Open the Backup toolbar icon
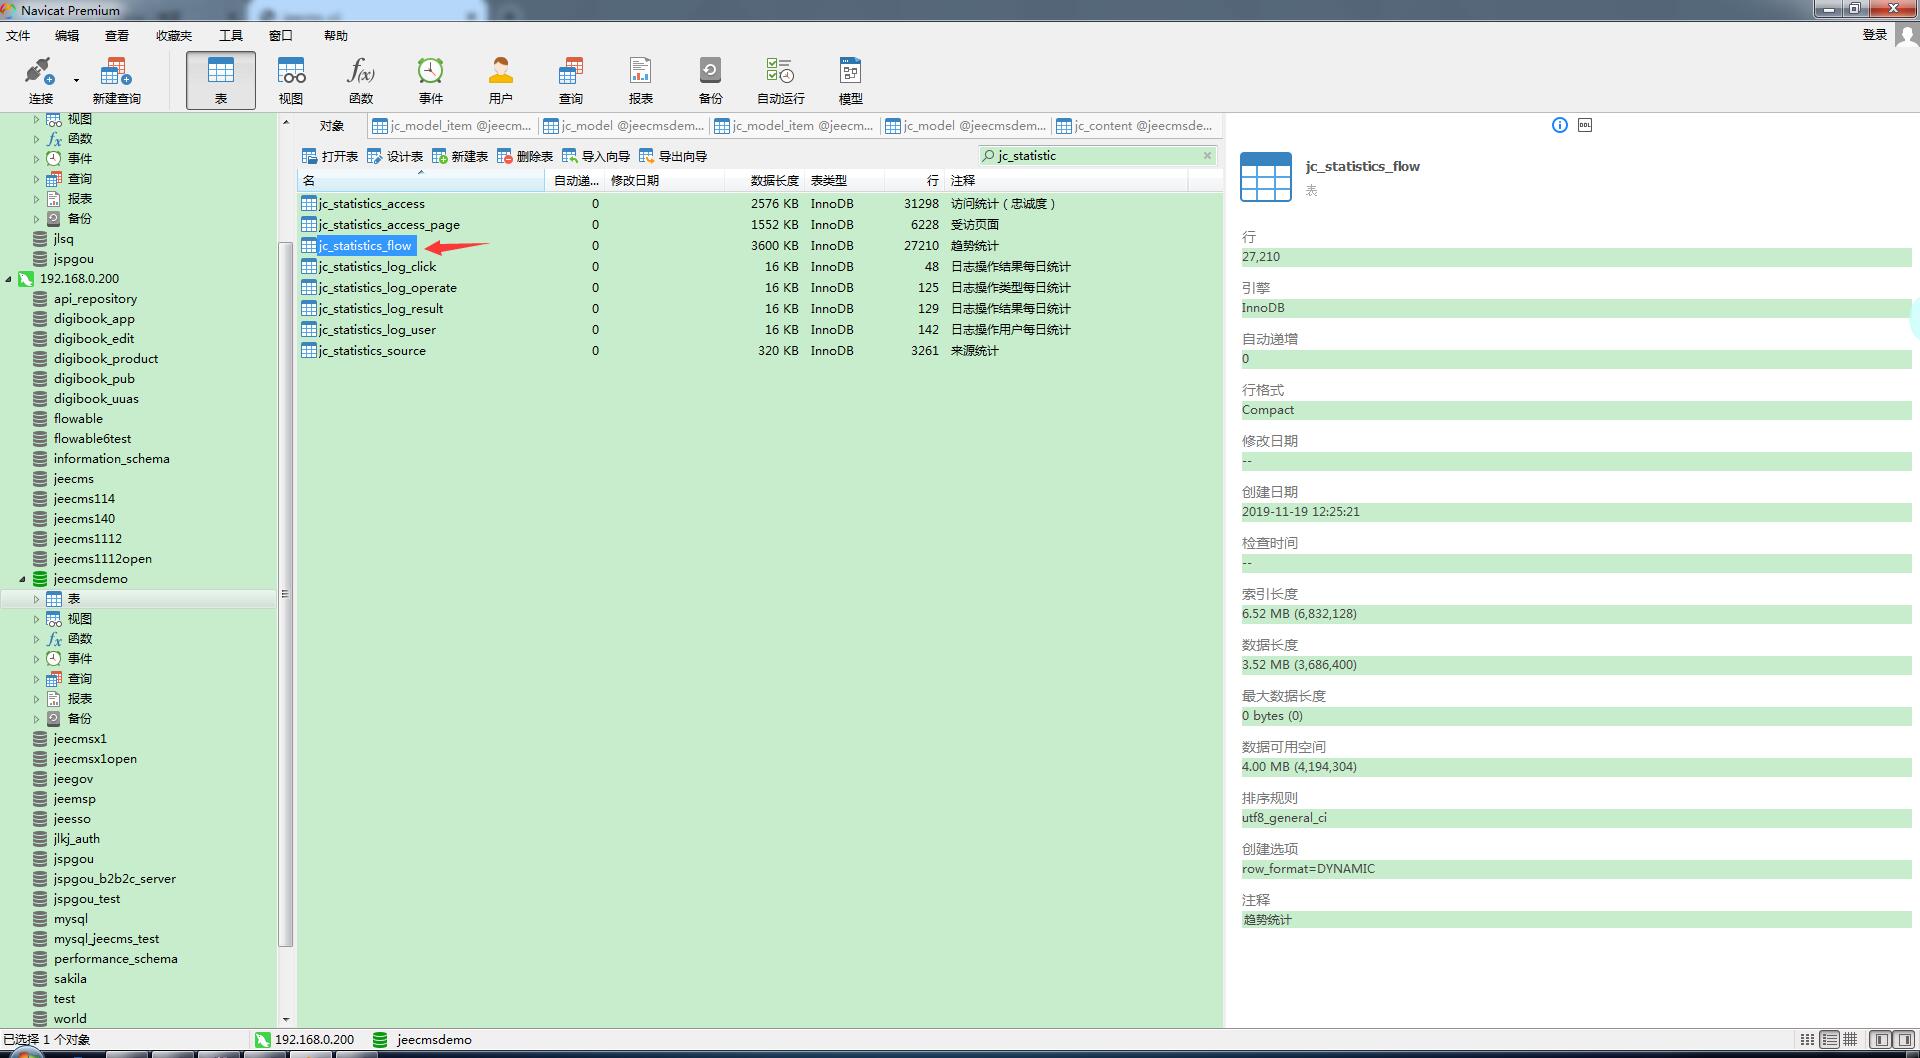Viewport: 1920px width, 1058px height. [x=710, y=80]
